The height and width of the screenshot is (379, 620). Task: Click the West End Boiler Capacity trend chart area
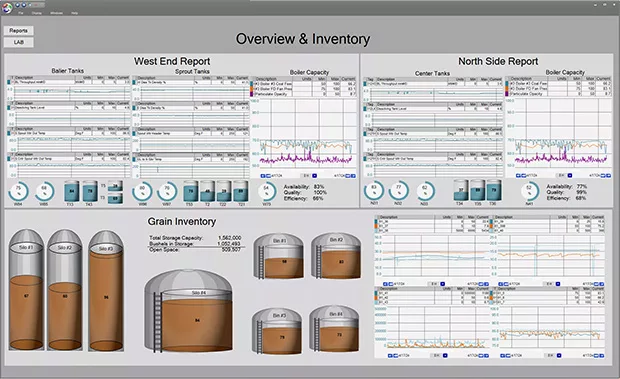click(x=304, y=133)
